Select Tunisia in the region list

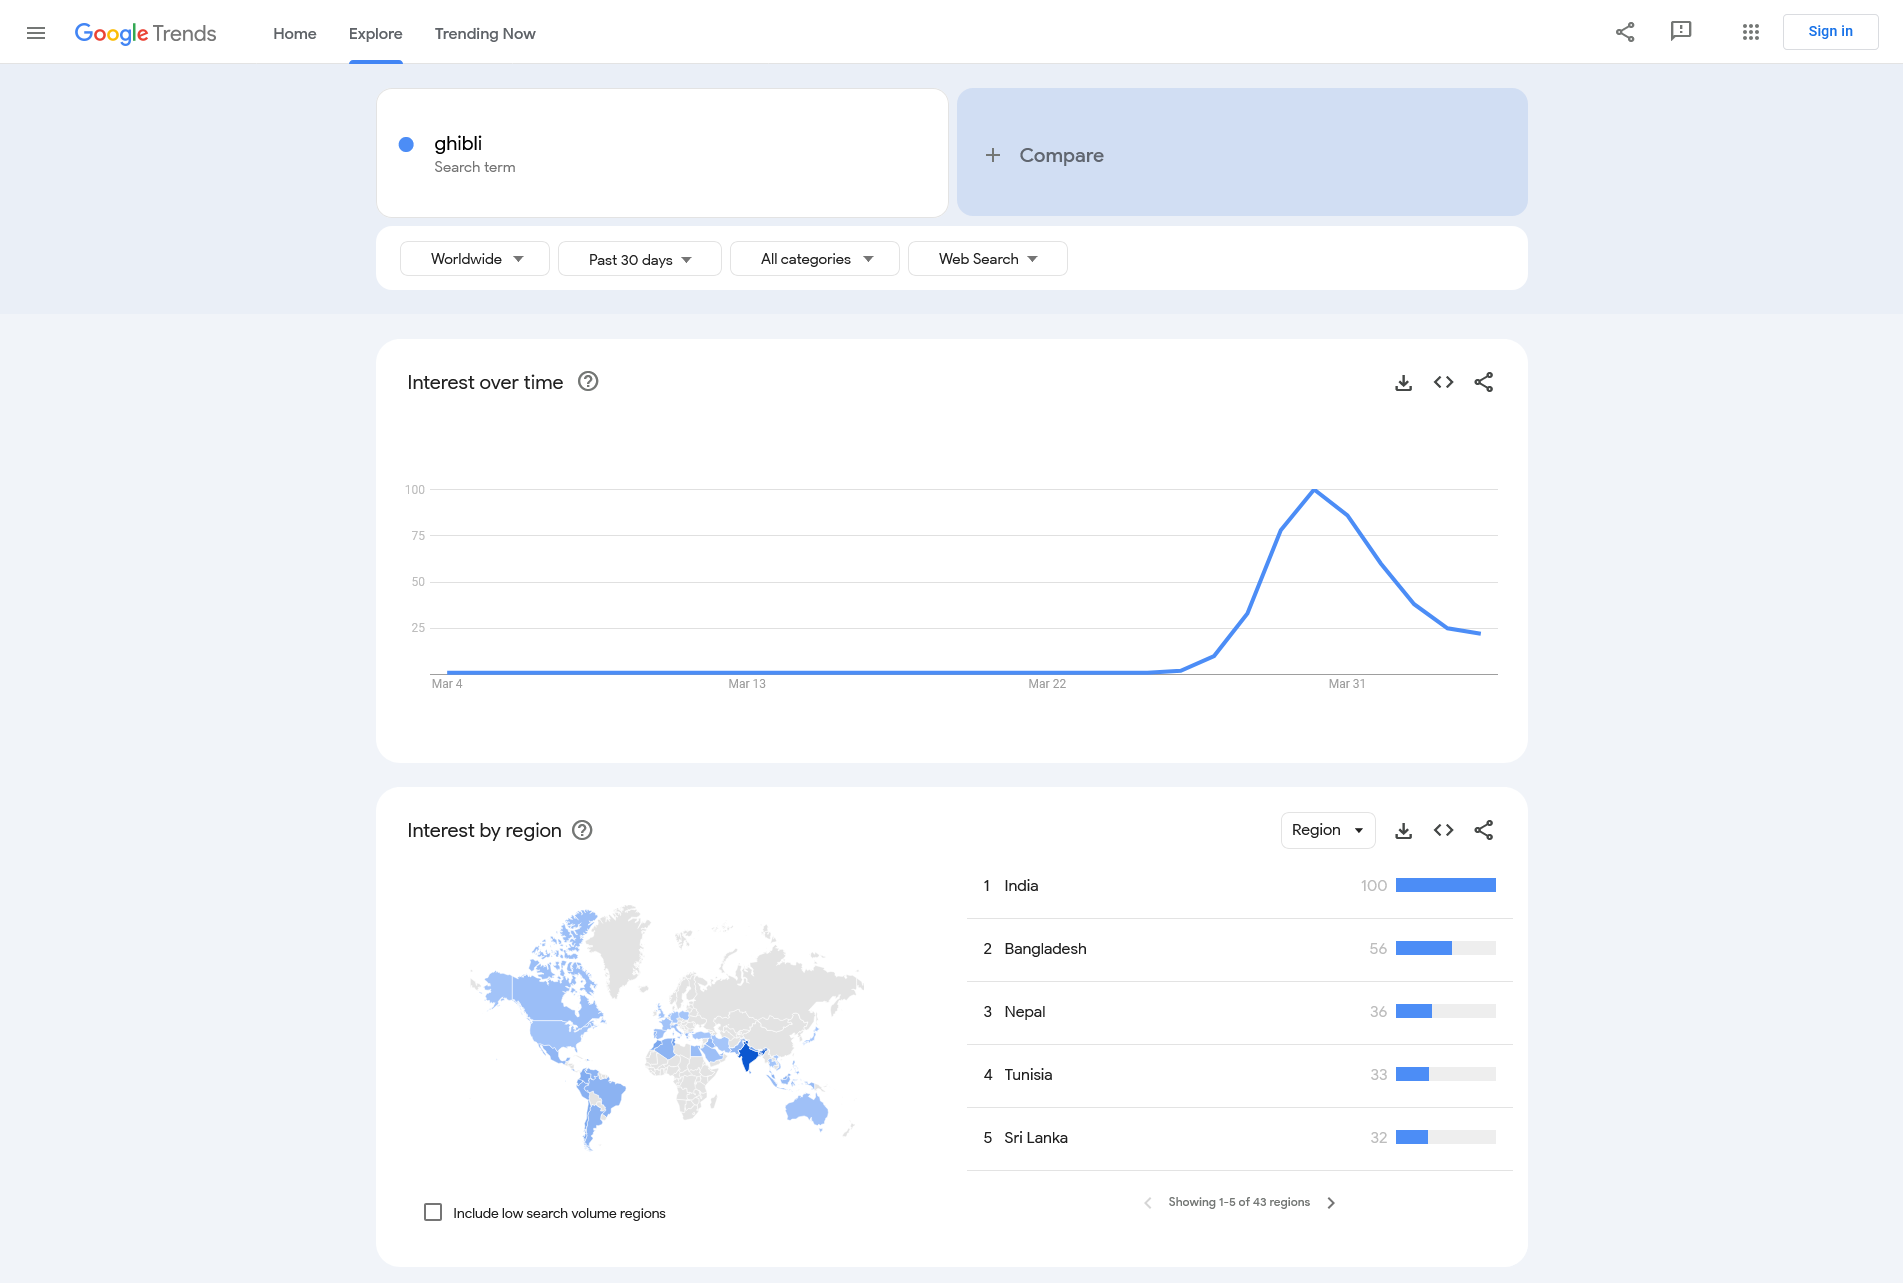click(x=1240, y=1075)
